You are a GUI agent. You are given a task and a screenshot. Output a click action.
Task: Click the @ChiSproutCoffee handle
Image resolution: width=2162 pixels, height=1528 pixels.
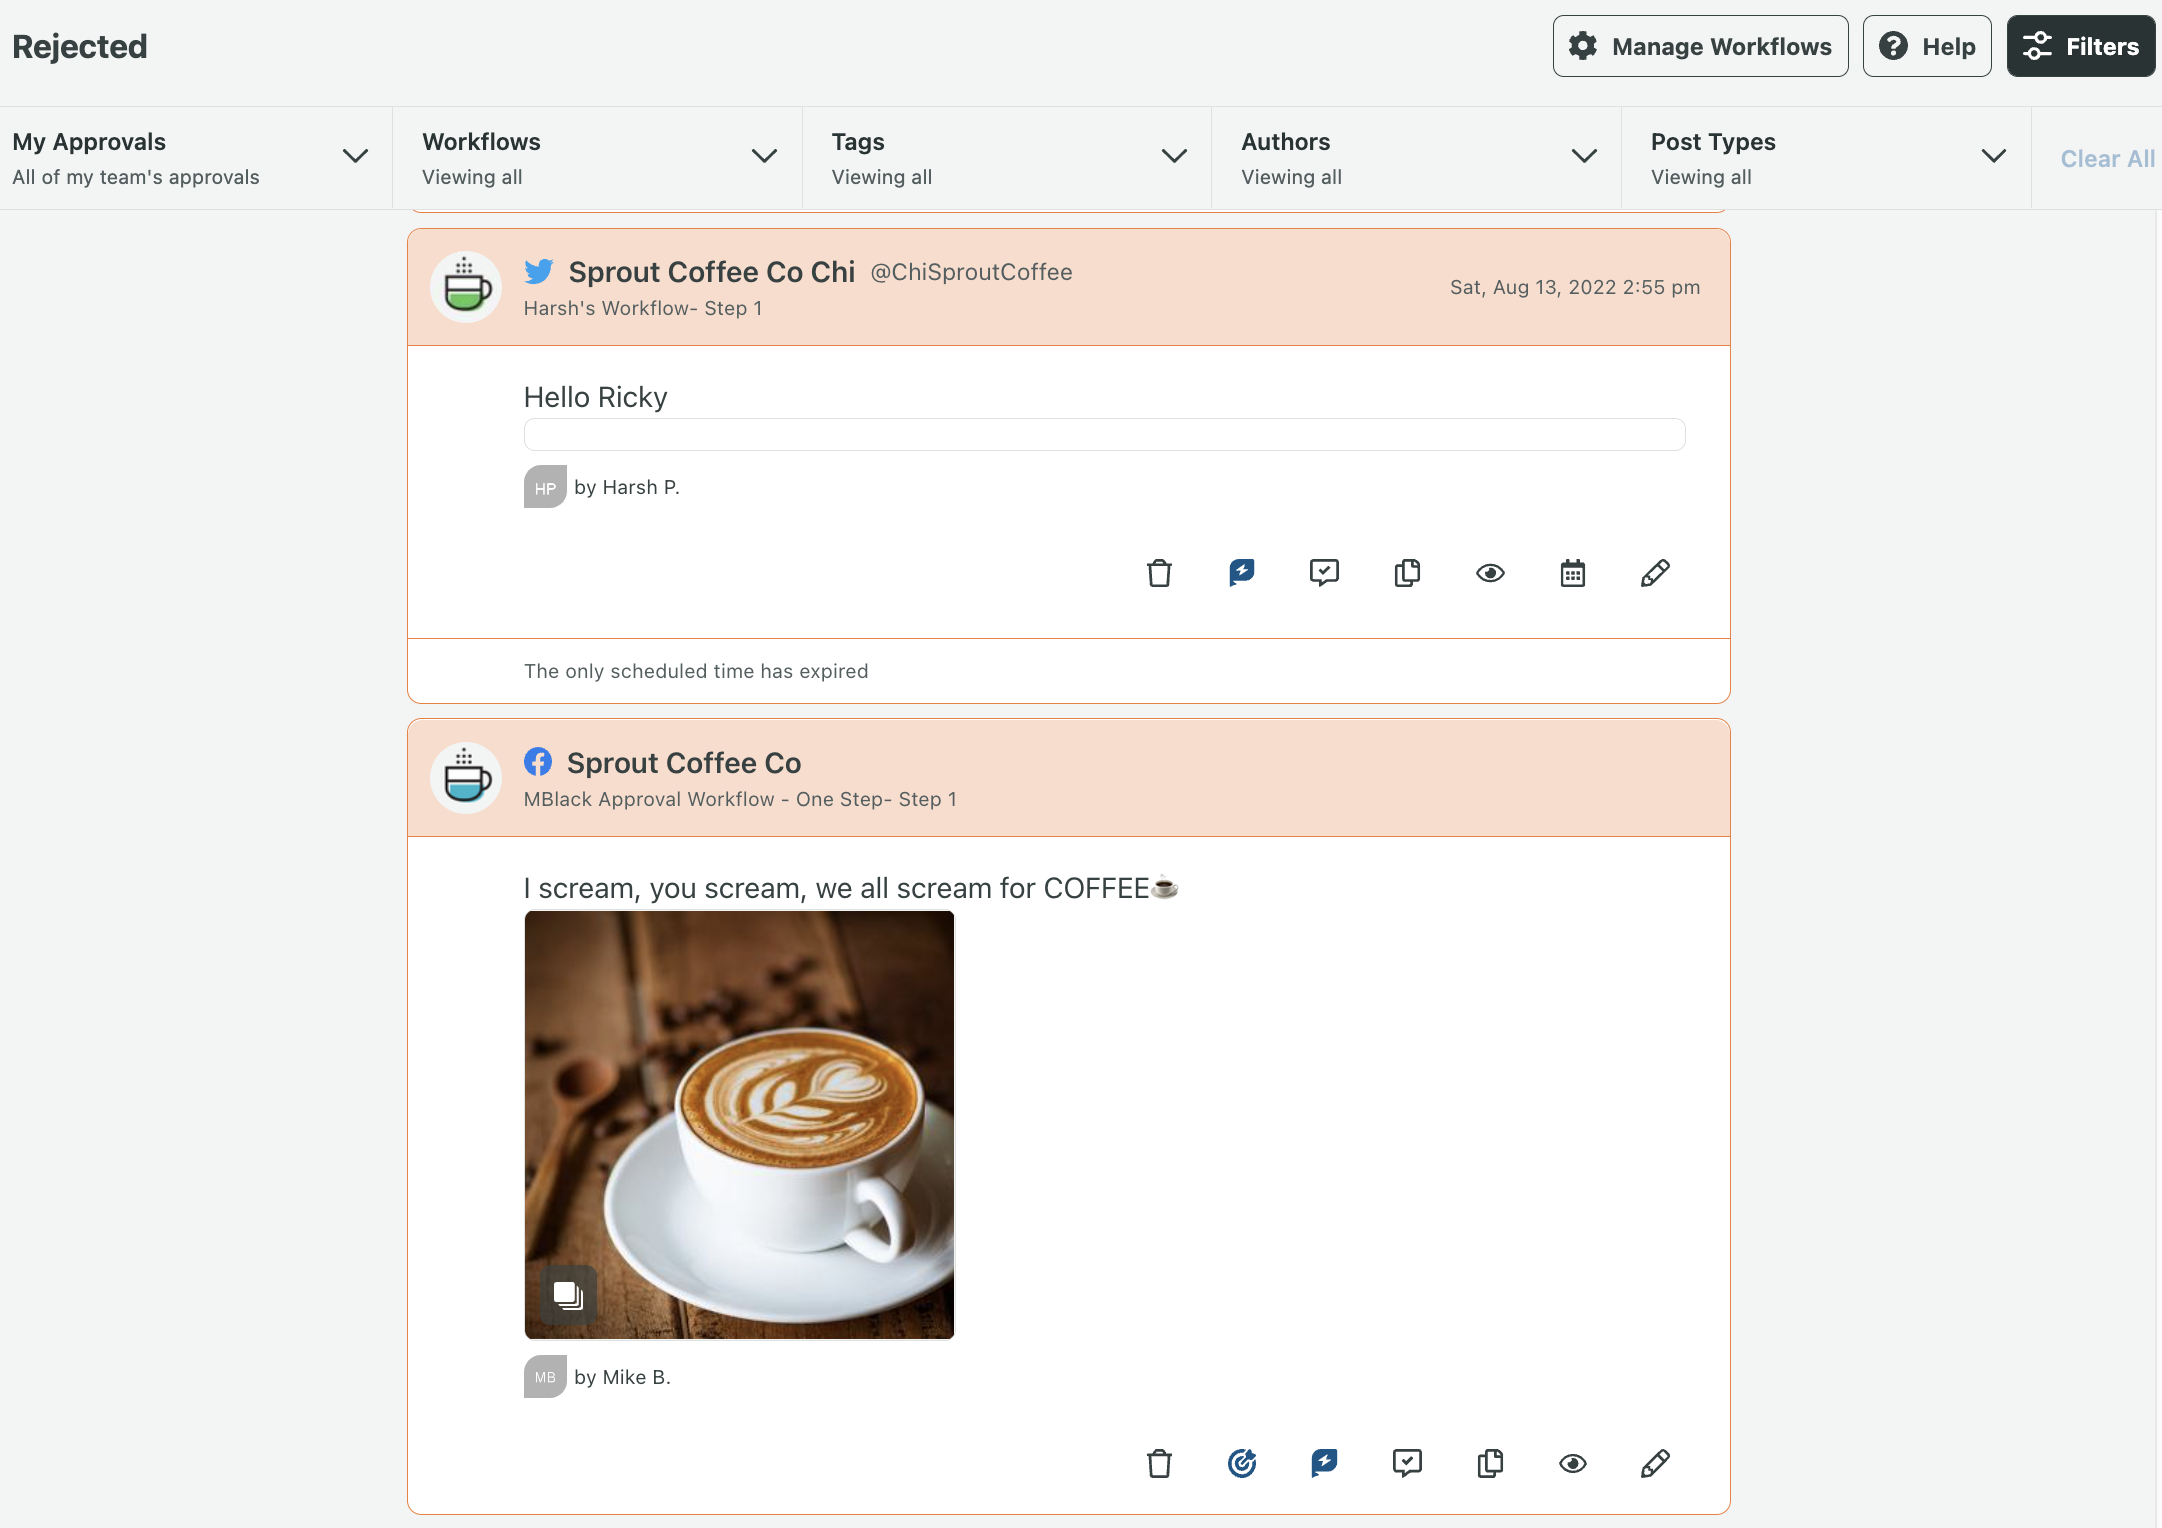coord(971,272)
